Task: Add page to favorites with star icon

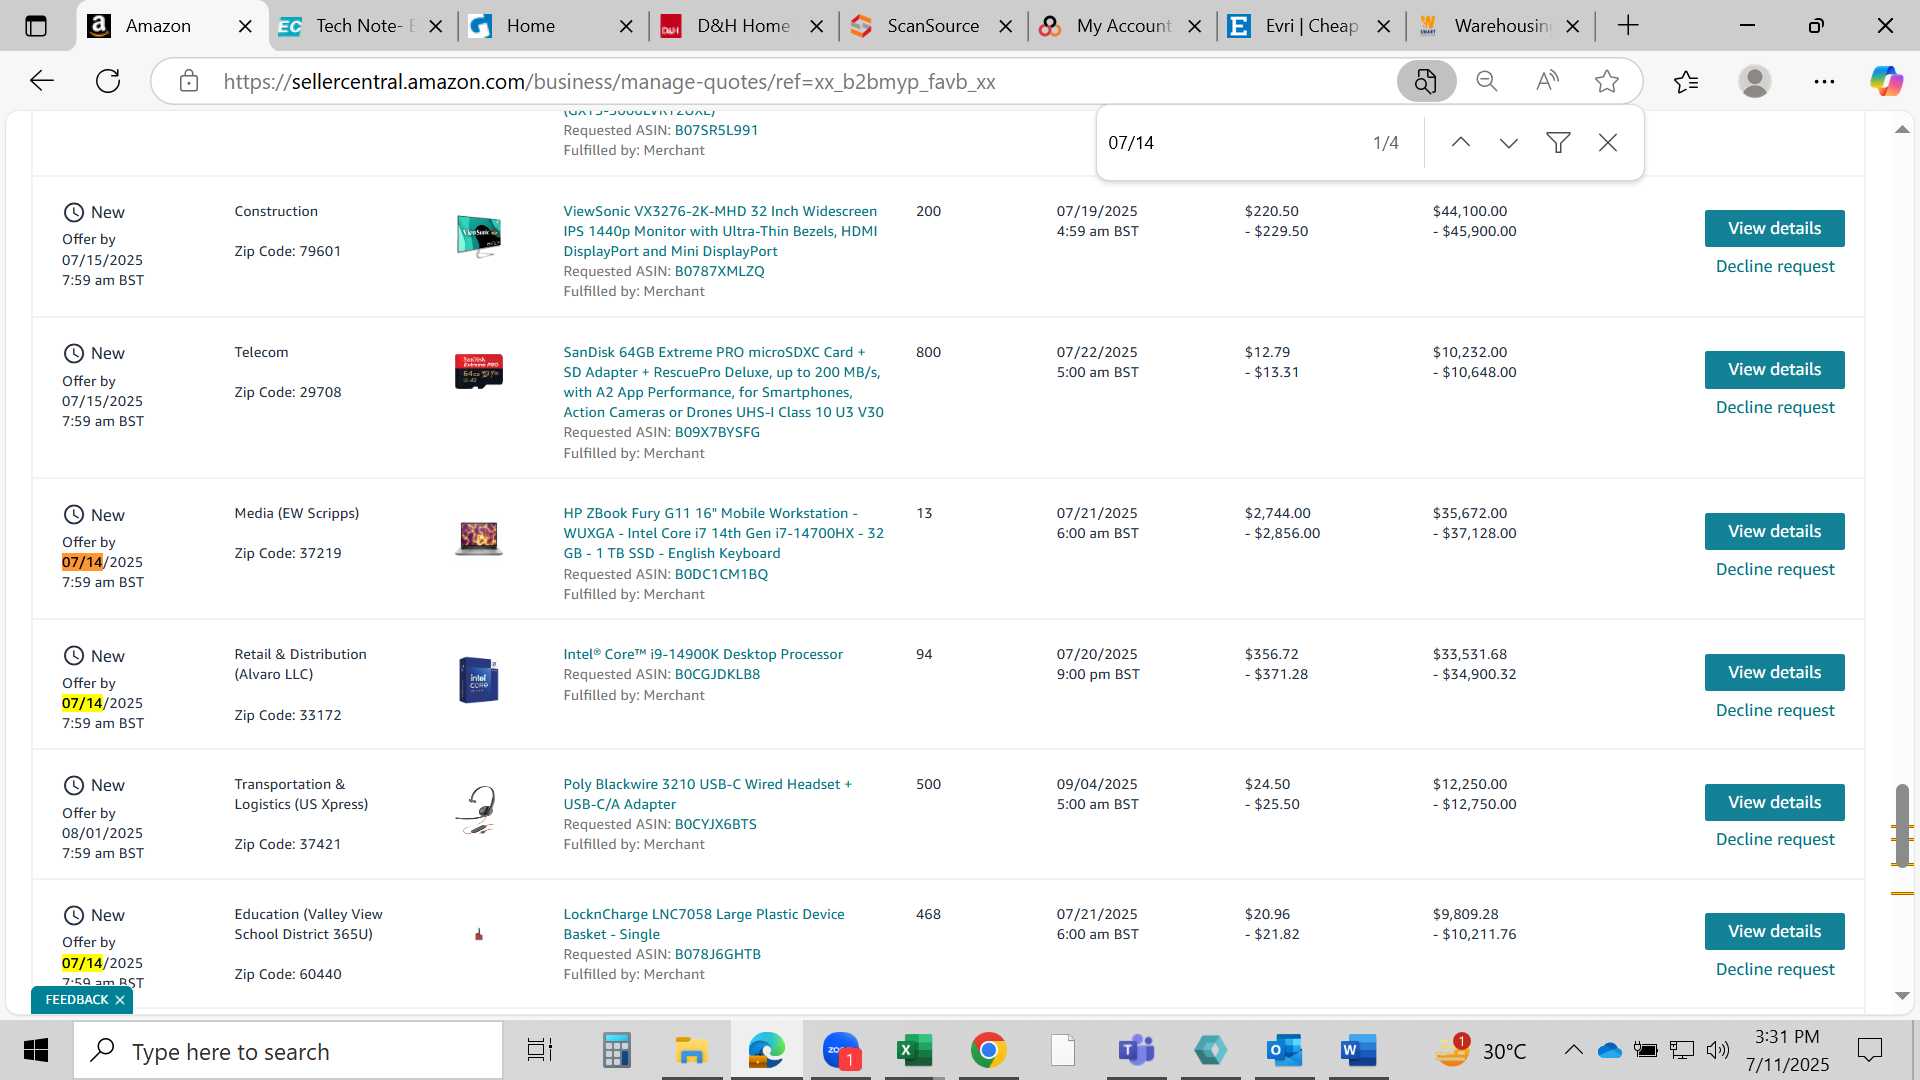Action: point(1607,81)
